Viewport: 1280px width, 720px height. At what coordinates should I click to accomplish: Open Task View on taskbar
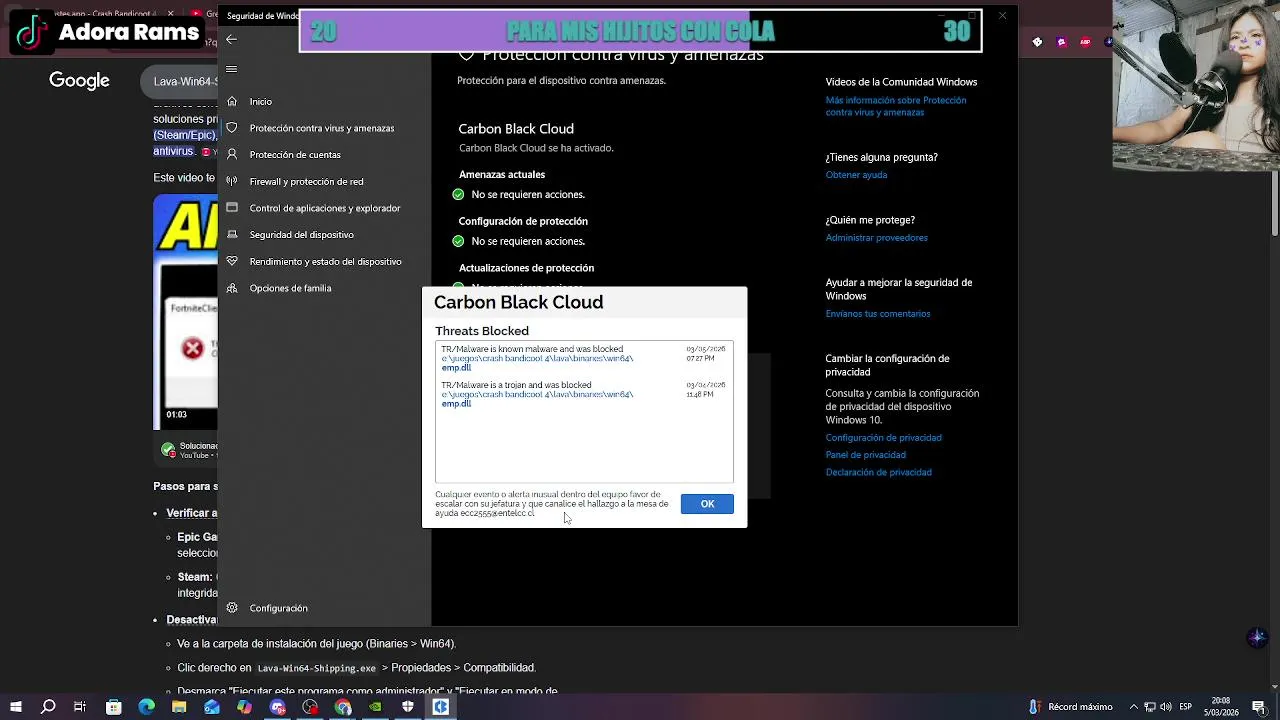tap(80, 707)
